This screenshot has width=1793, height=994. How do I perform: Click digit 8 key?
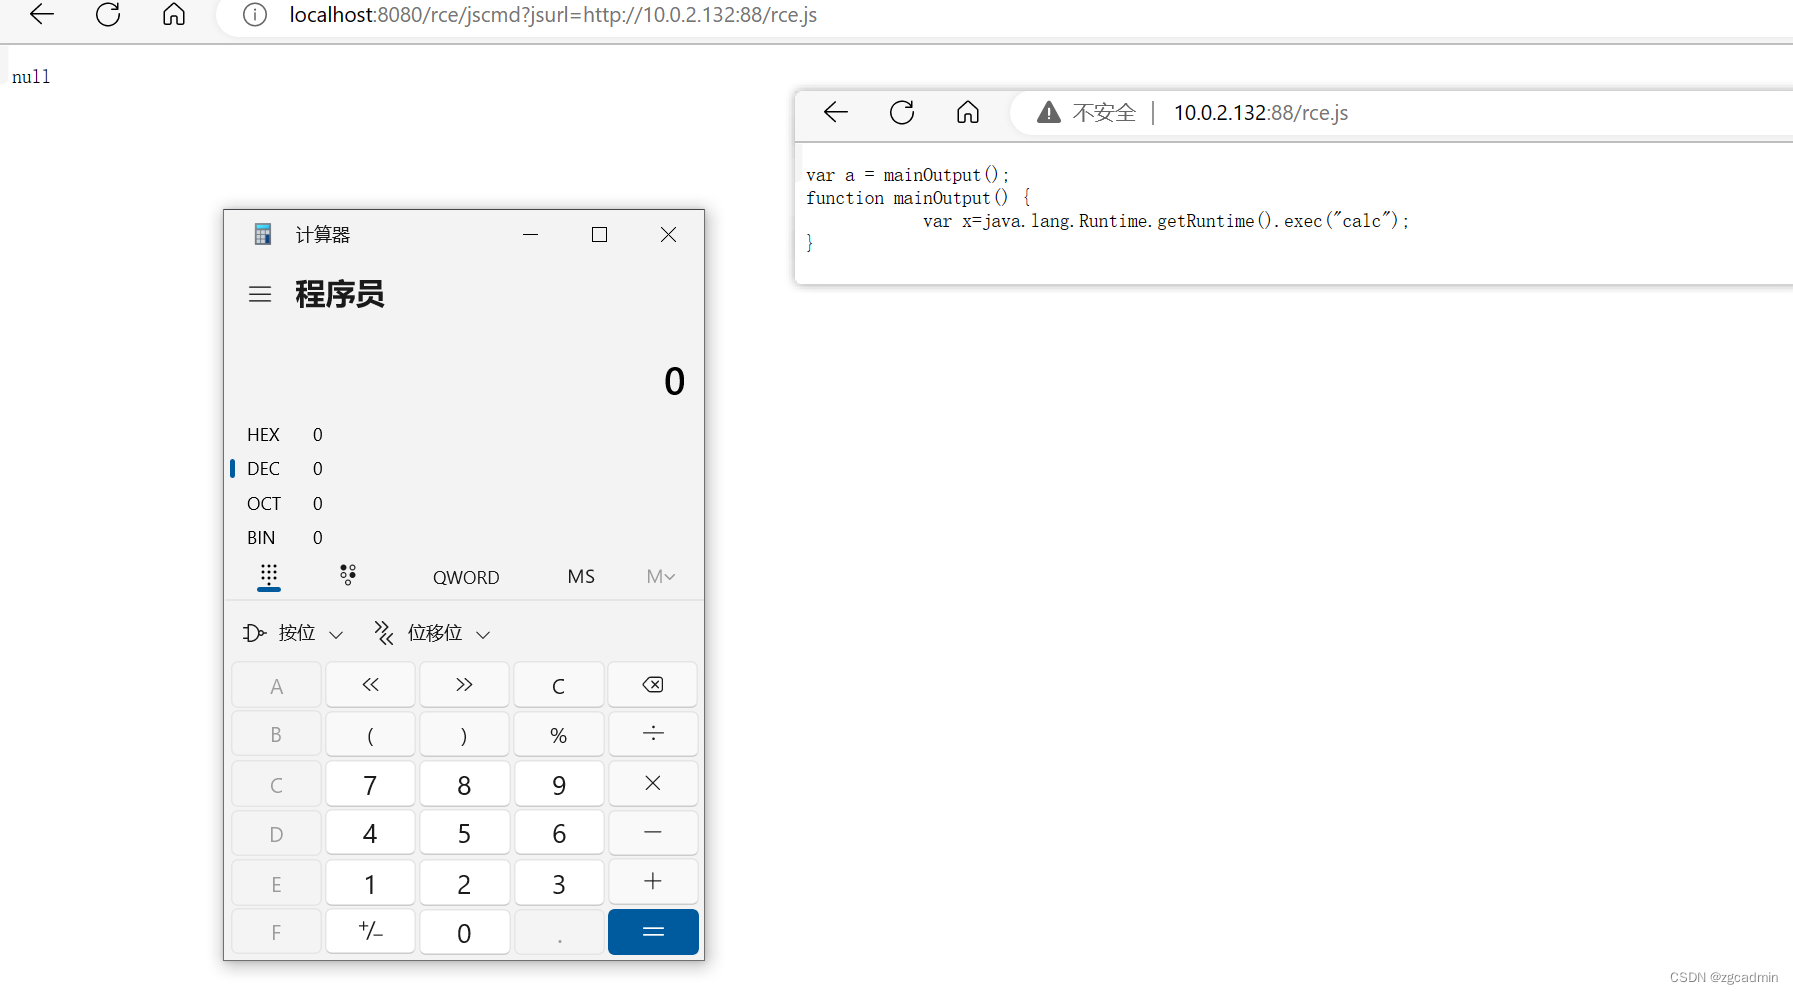464,784
